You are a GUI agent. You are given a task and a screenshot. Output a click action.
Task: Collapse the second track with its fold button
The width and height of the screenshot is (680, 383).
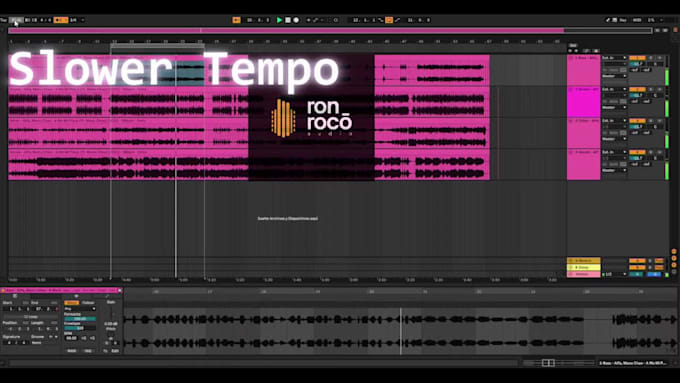[x=571, y=89]
